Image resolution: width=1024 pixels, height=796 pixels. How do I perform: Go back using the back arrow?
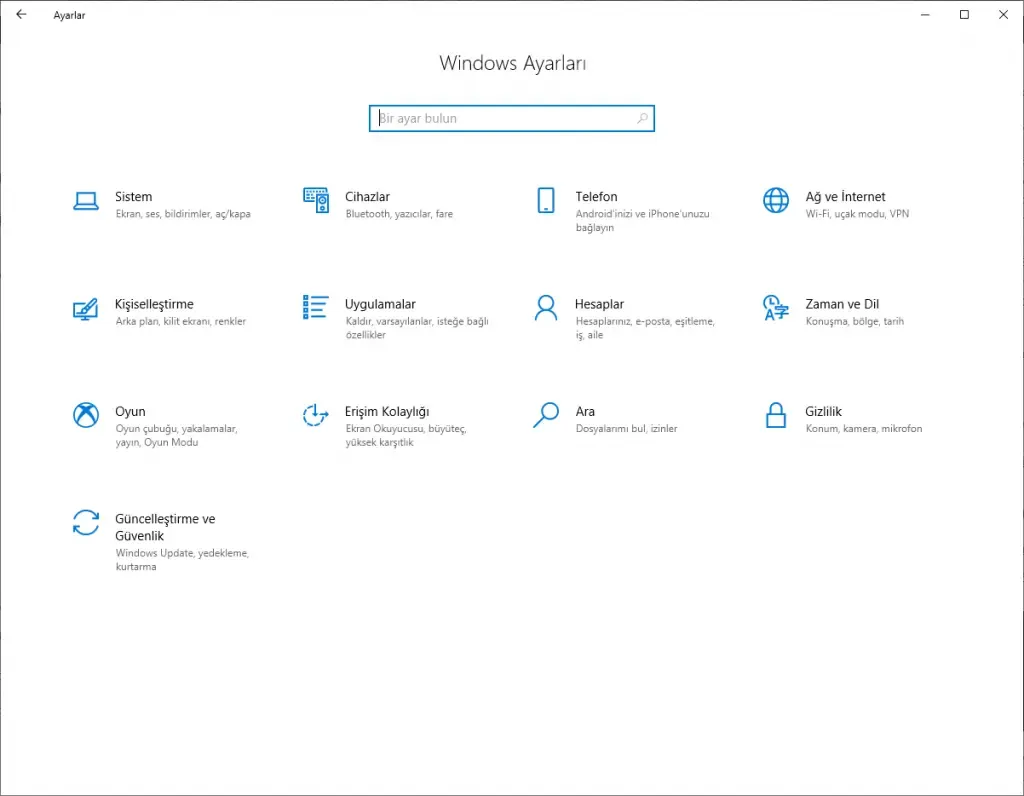(21, 15)
